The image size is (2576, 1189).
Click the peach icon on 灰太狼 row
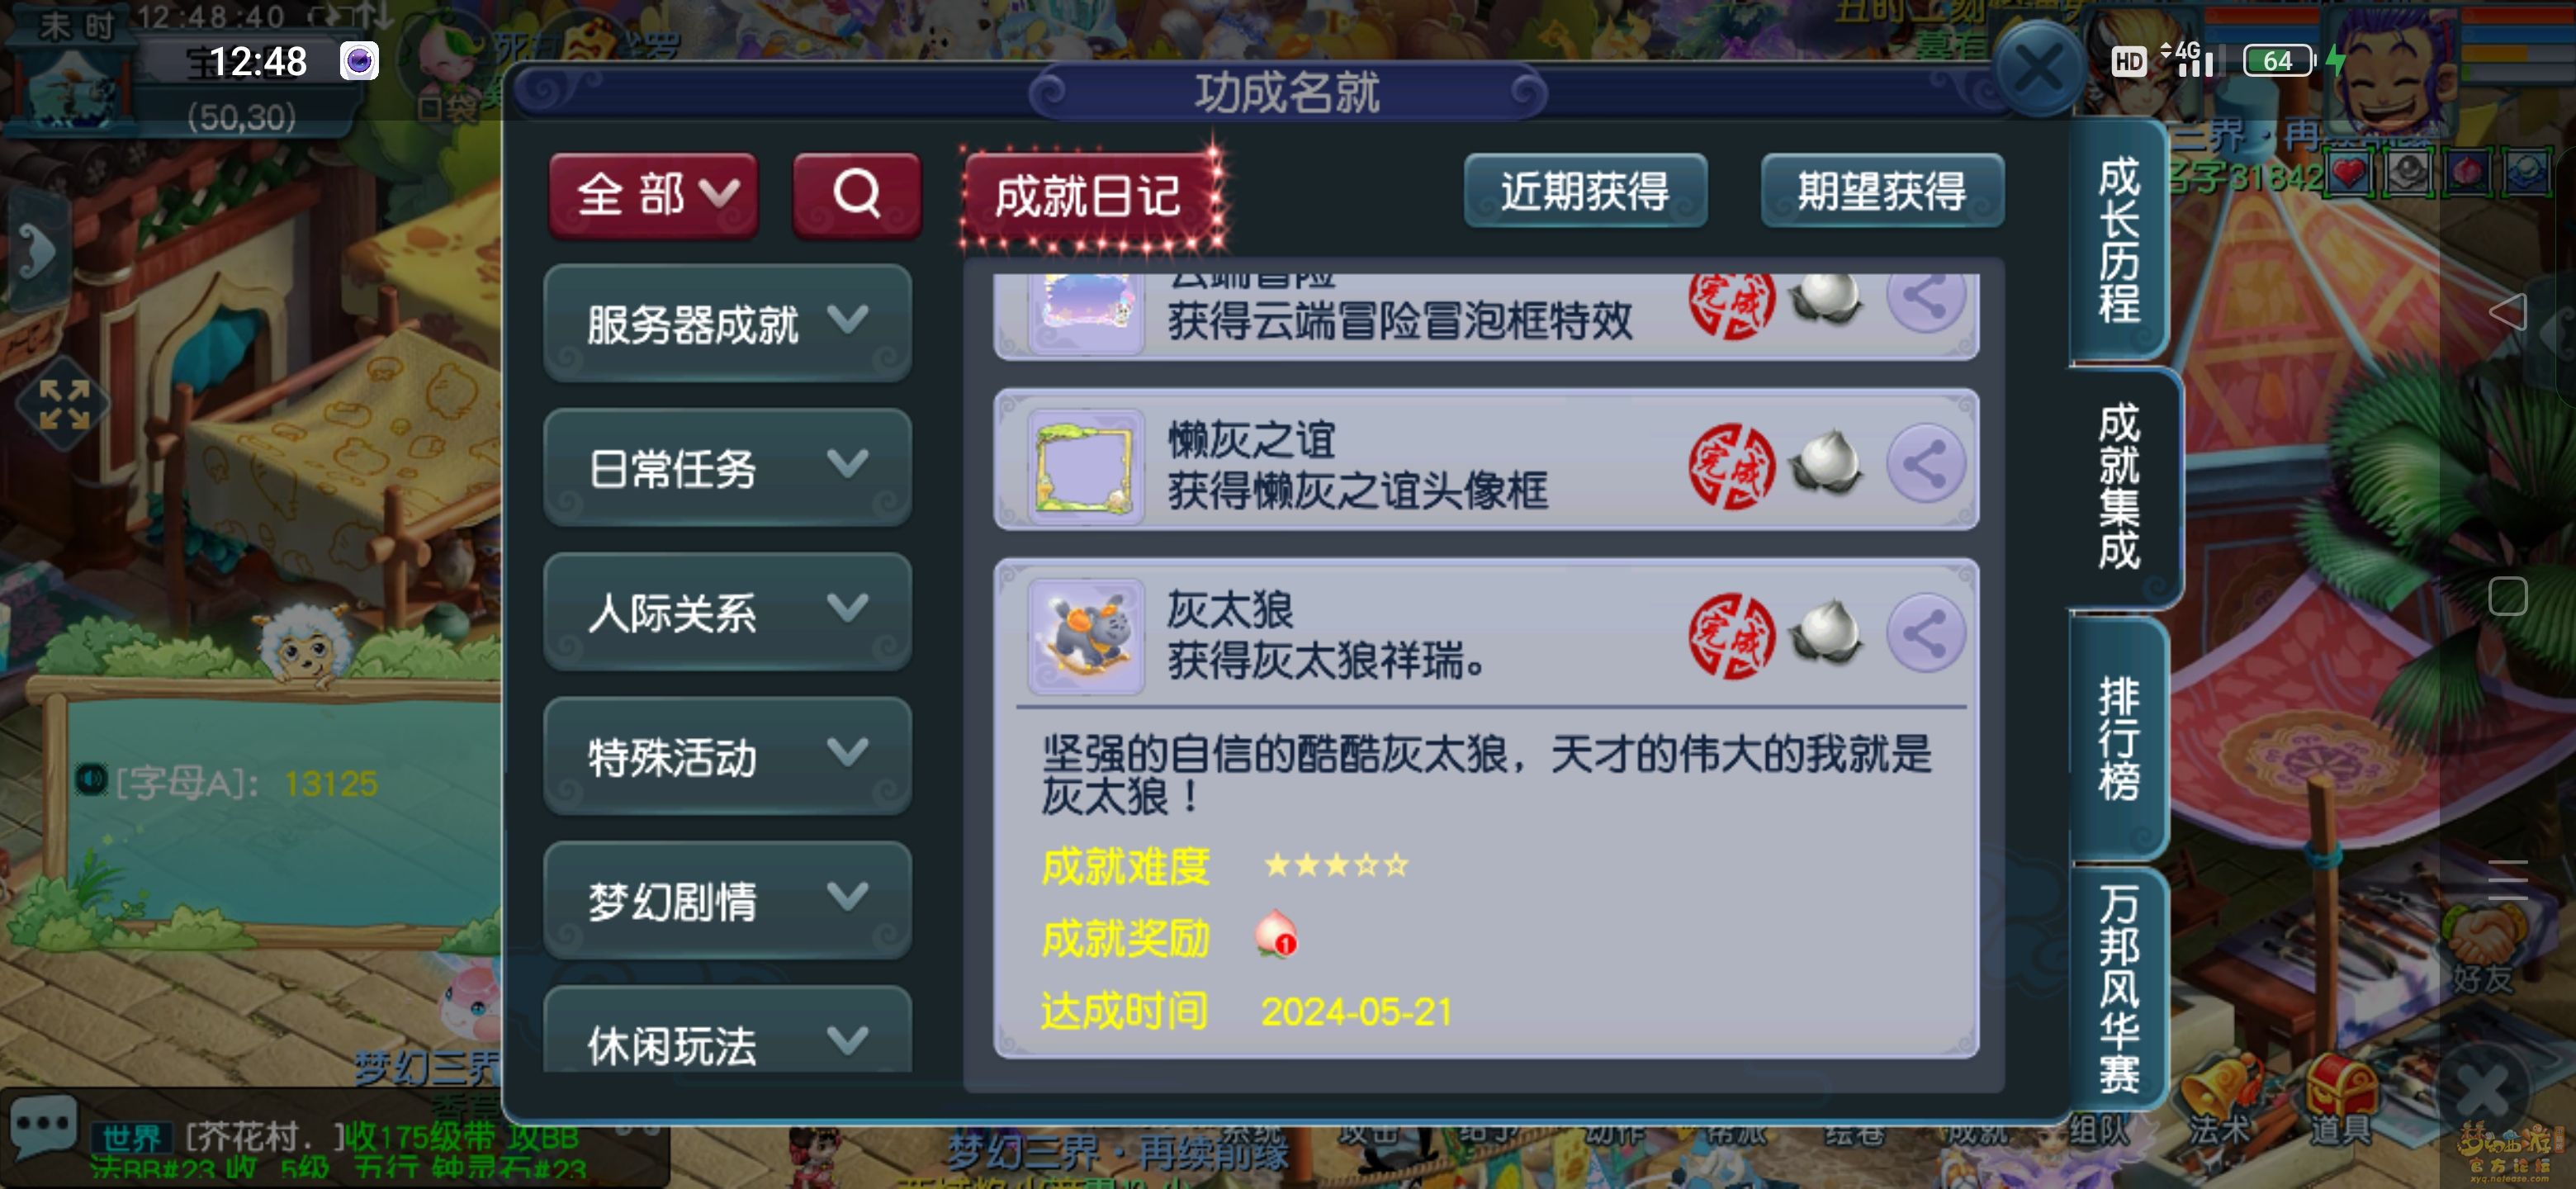(1826, 633)
